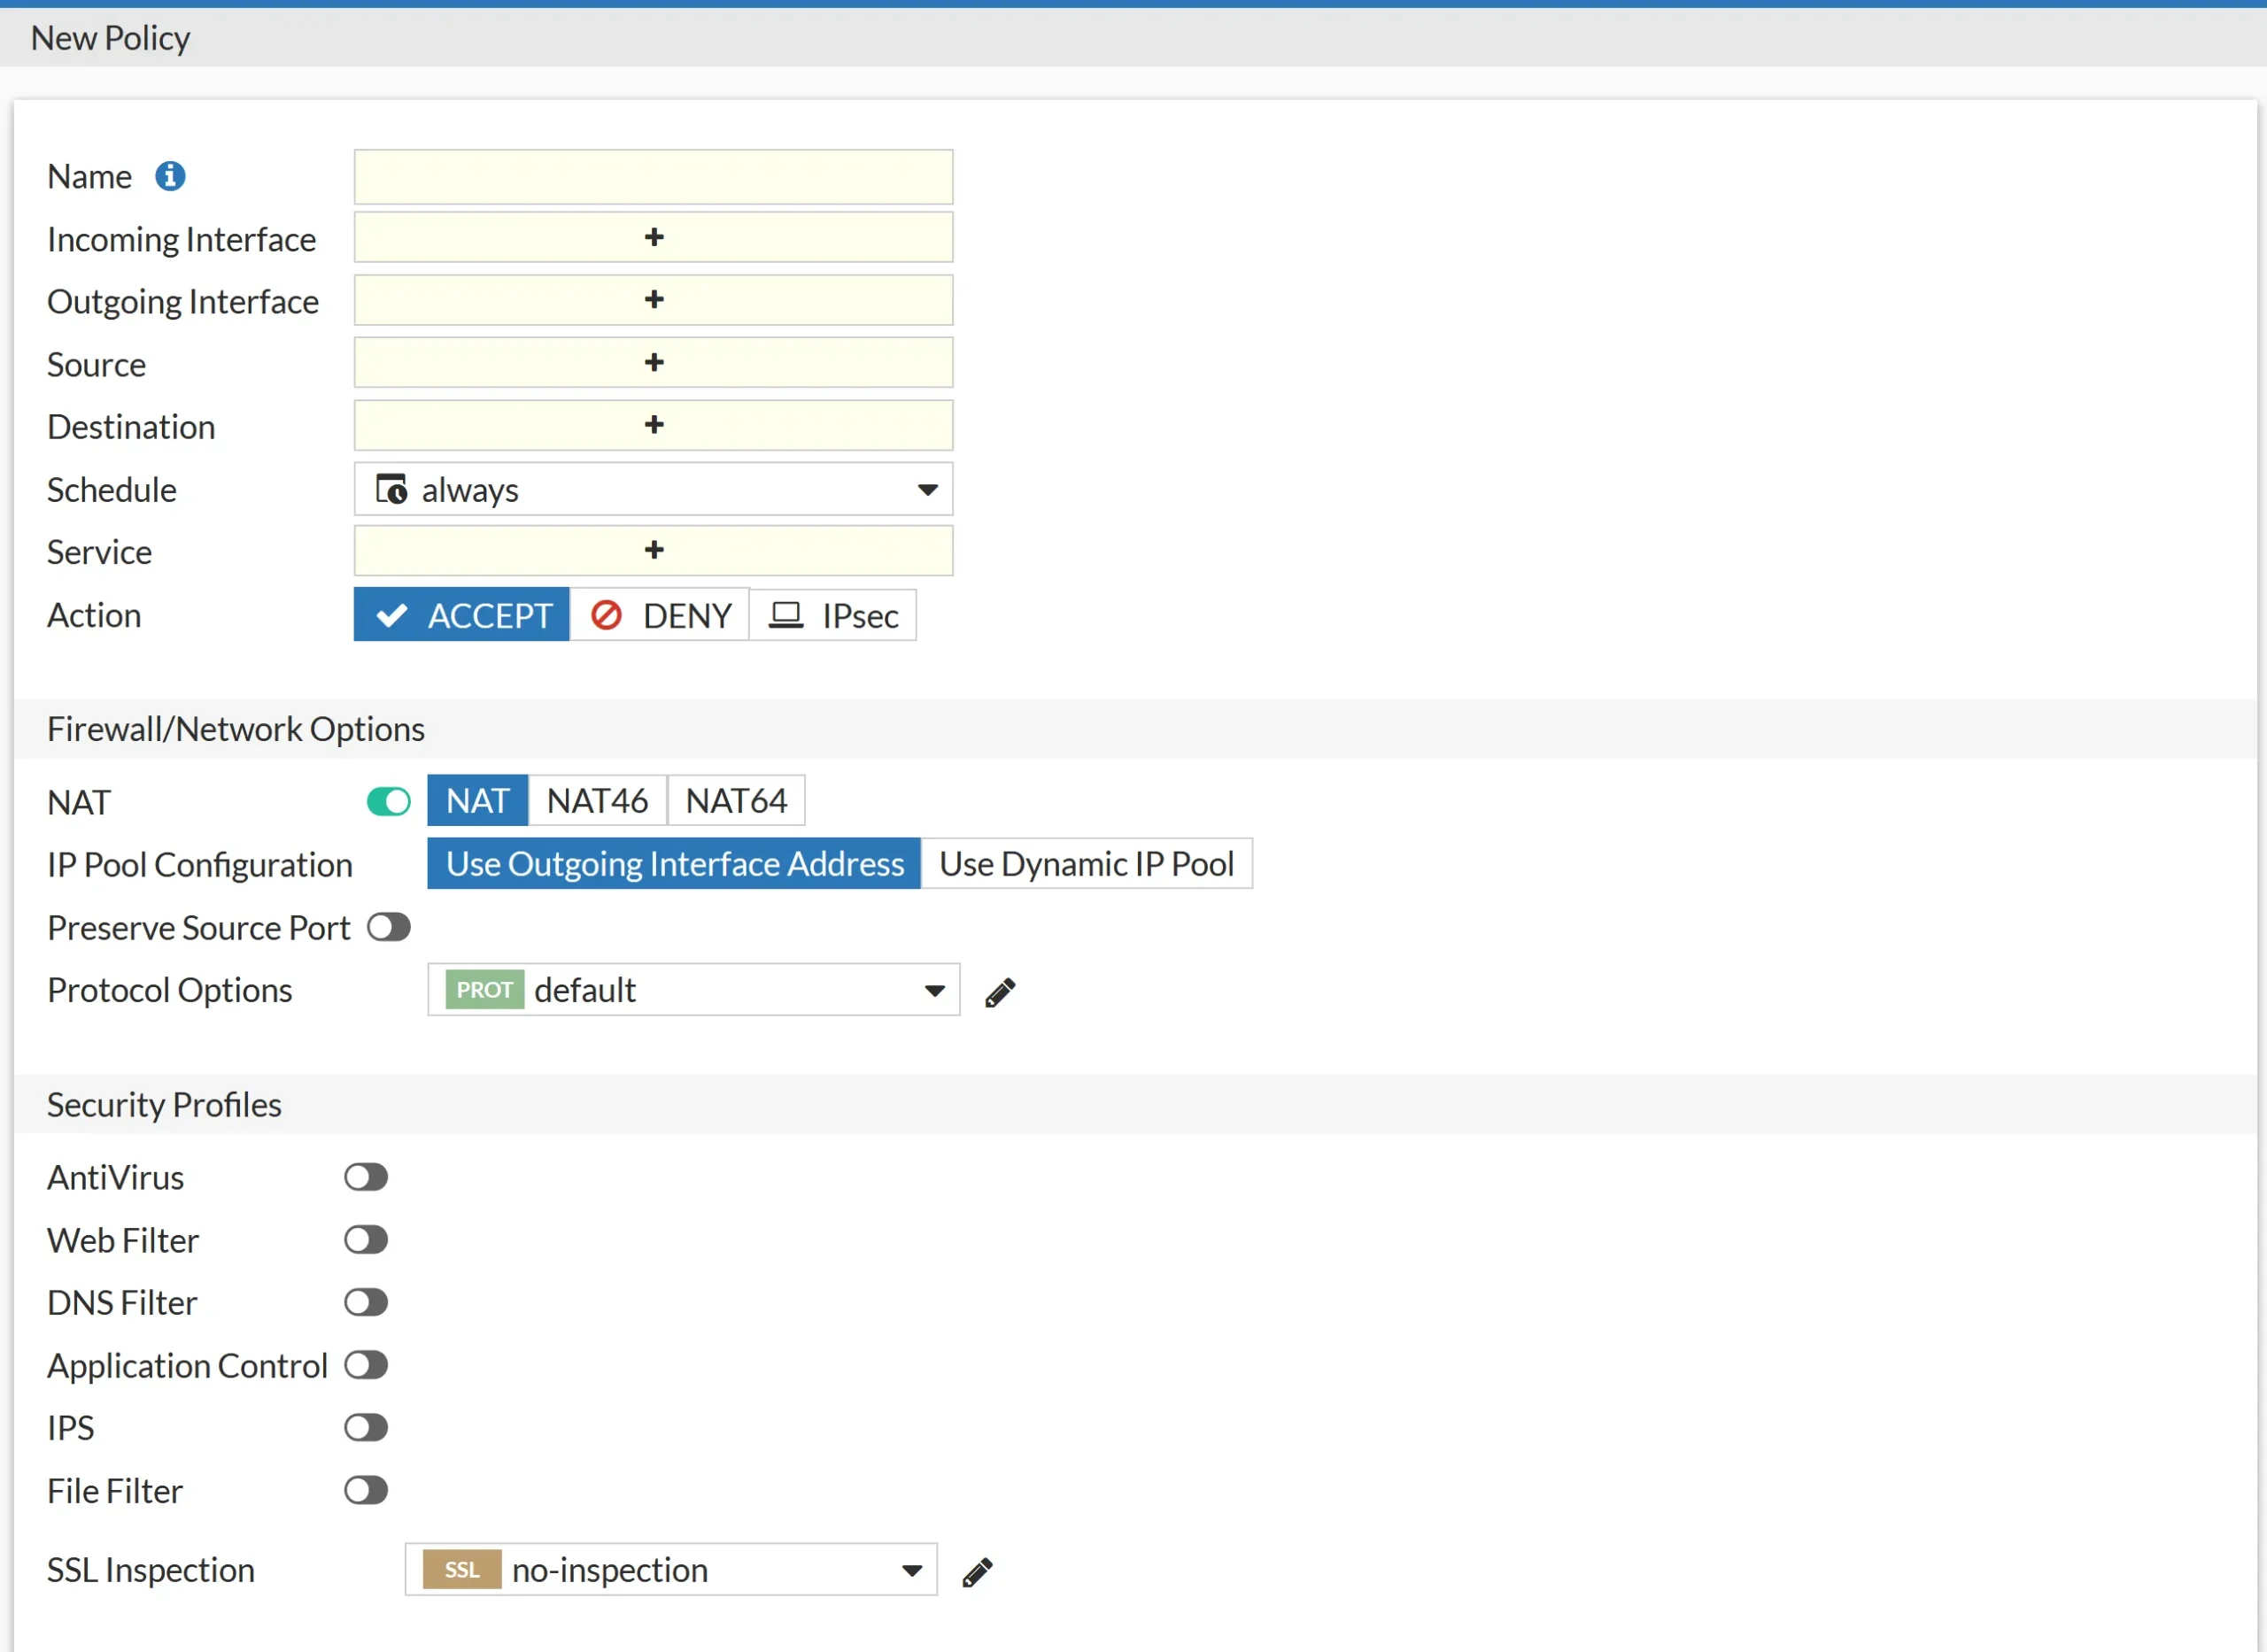Click the plus icon in Destination field
The image size is (2267, 1652).
click(654, 424)
